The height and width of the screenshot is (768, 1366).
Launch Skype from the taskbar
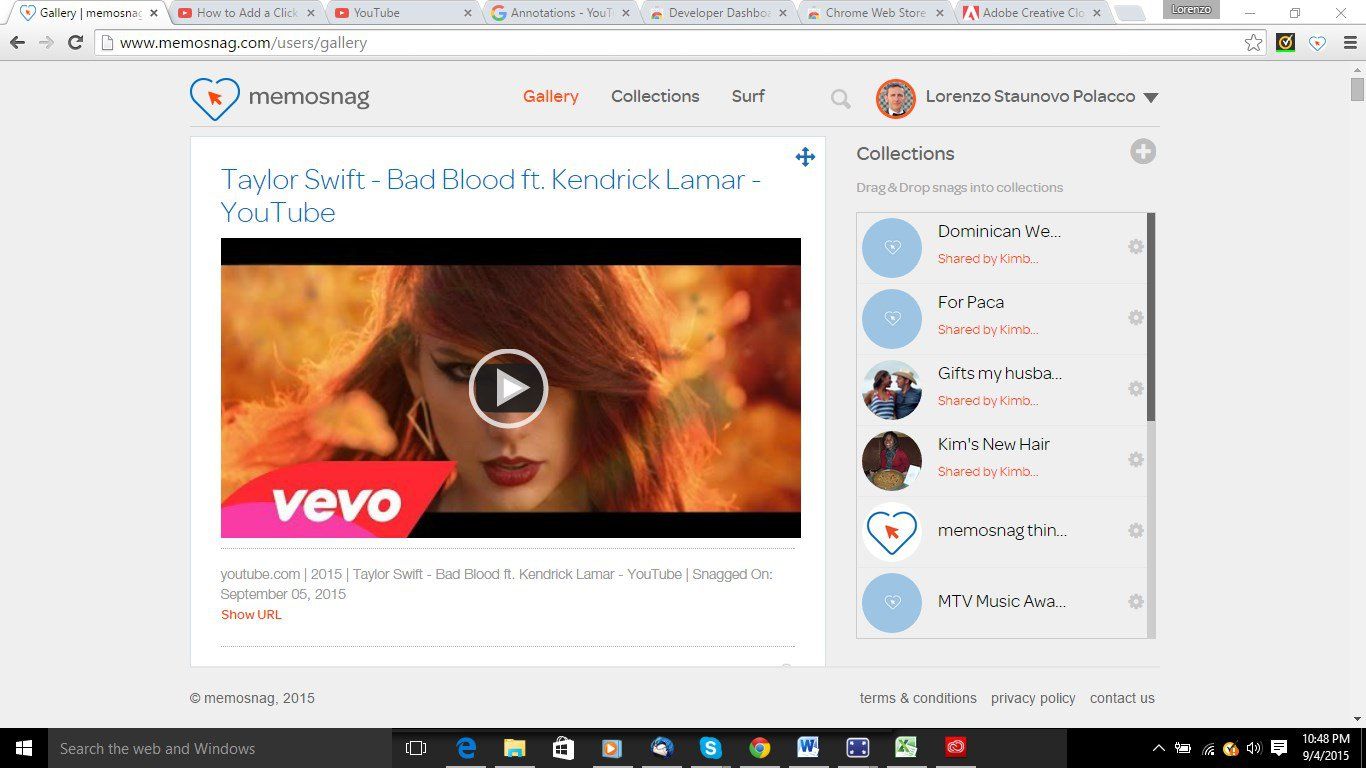tap(711, 748)
